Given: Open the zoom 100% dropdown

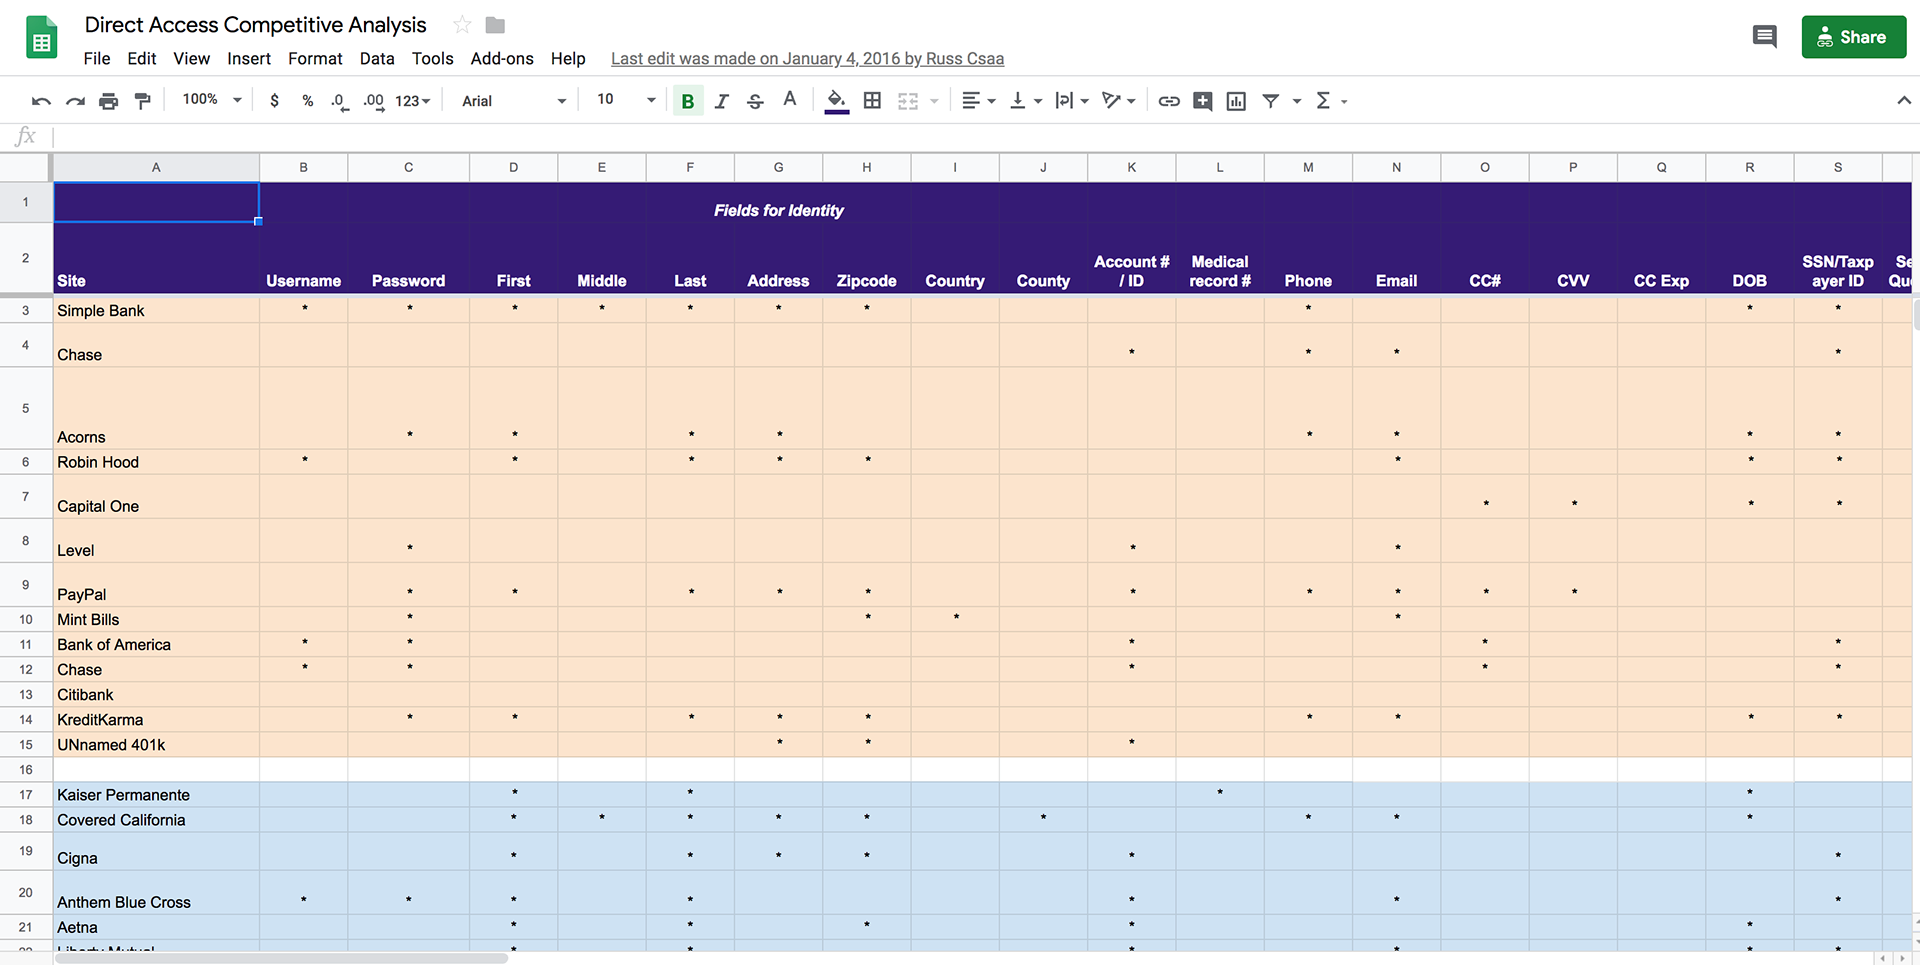Looking at the screenshot, I should [212, 100].
